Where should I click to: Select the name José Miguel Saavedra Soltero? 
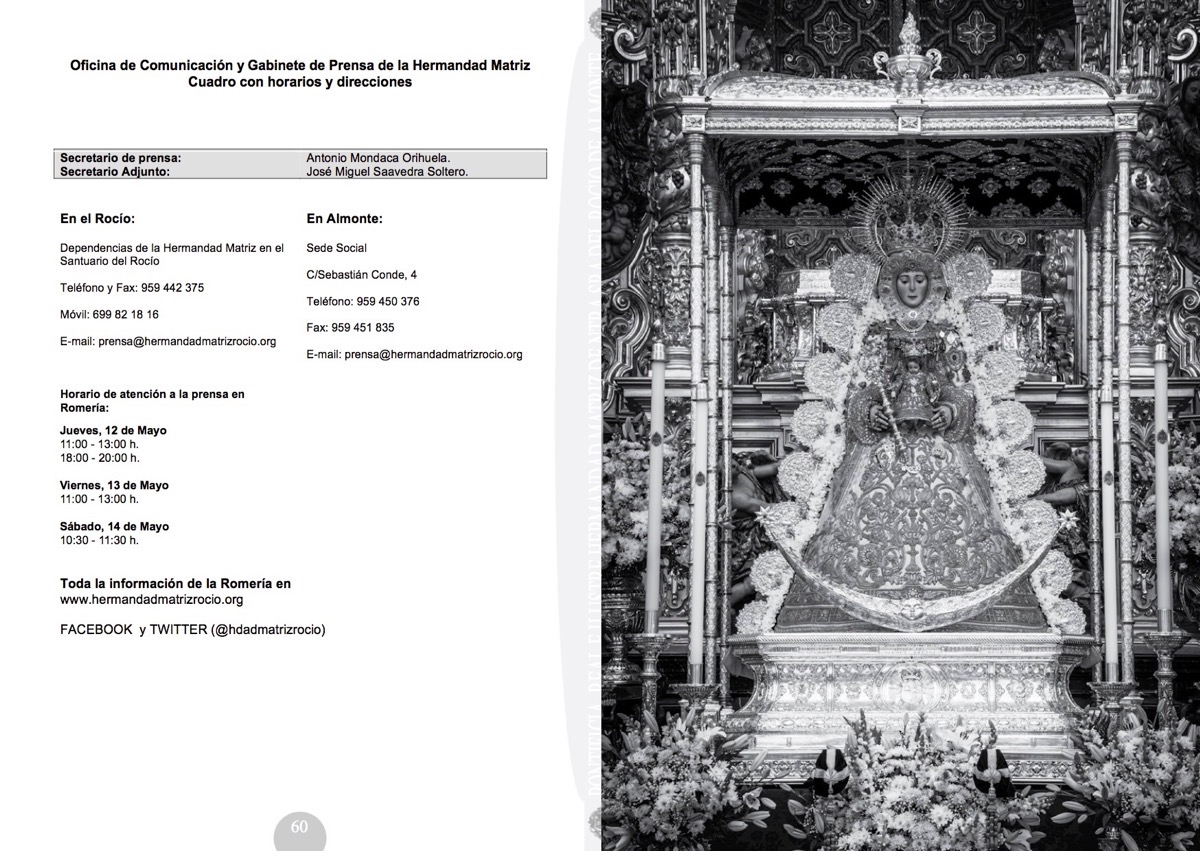(387, 171)
